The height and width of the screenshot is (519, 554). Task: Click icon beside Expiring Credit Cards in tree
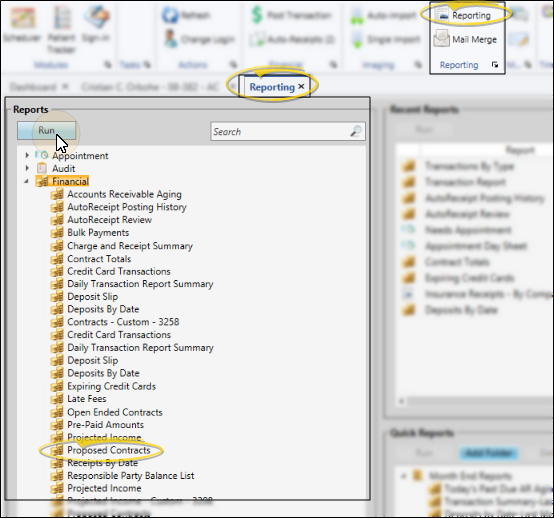(57, 386)
